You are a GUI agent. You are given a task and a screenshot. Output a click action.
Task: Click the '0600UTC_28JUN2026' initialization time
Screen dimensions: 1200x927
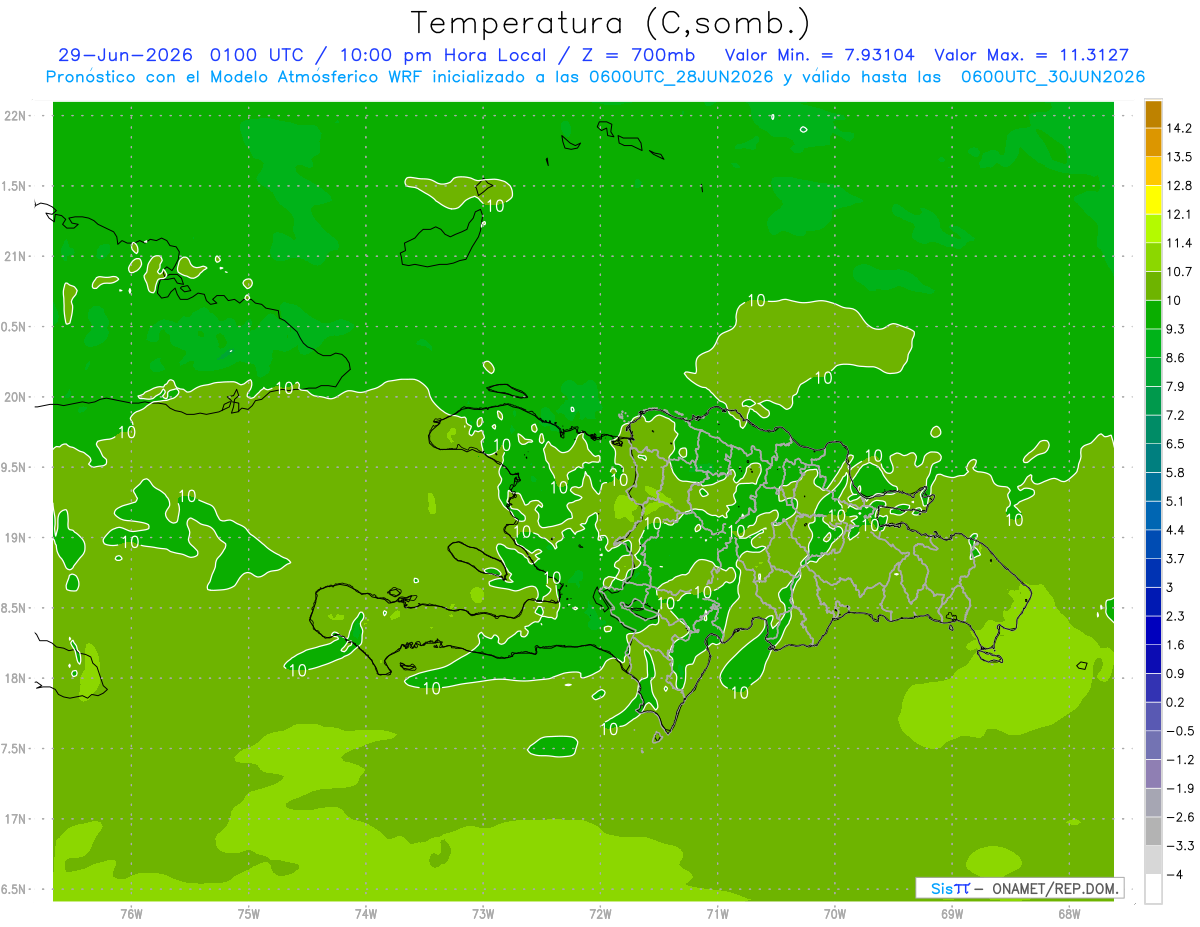680,77
